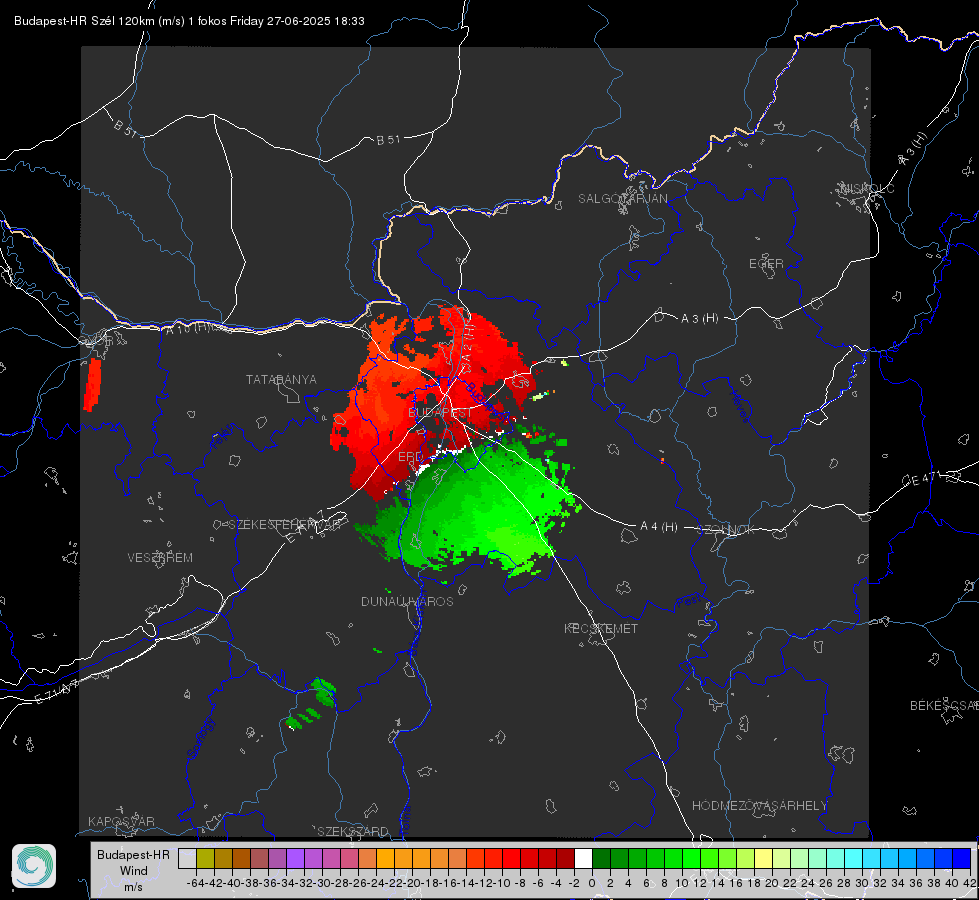Viewport: 979px width, 900px height.
Task: Click the 'B 51' road label at top center
Action: pos(388,140)
